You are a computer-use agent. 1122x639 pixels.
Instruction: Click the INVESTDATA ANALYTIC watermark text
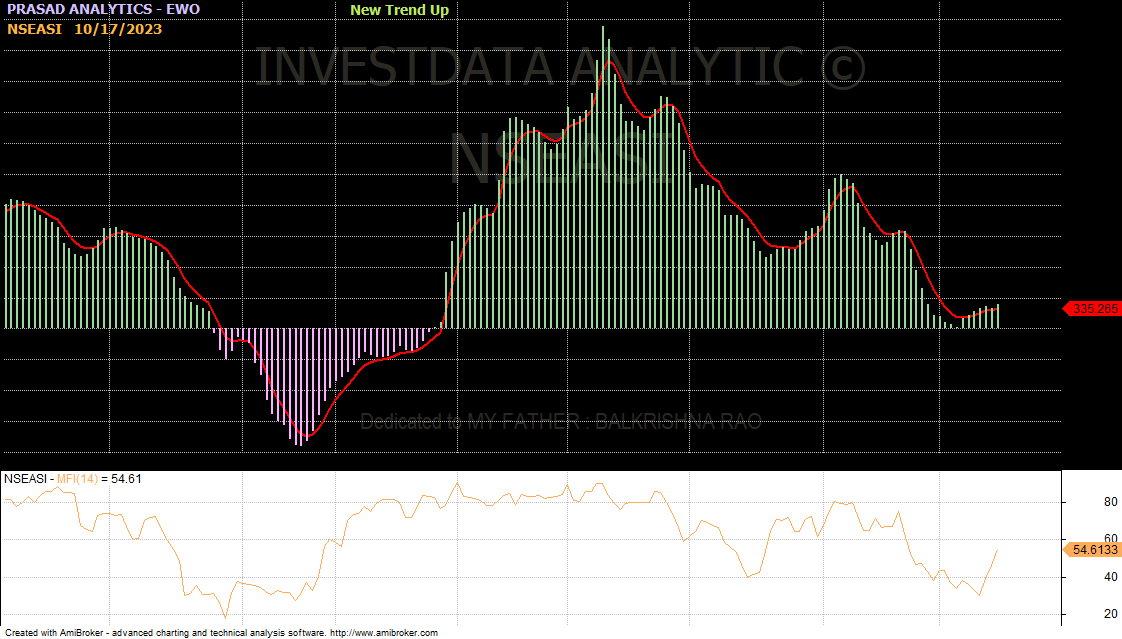tap(560, 68)
